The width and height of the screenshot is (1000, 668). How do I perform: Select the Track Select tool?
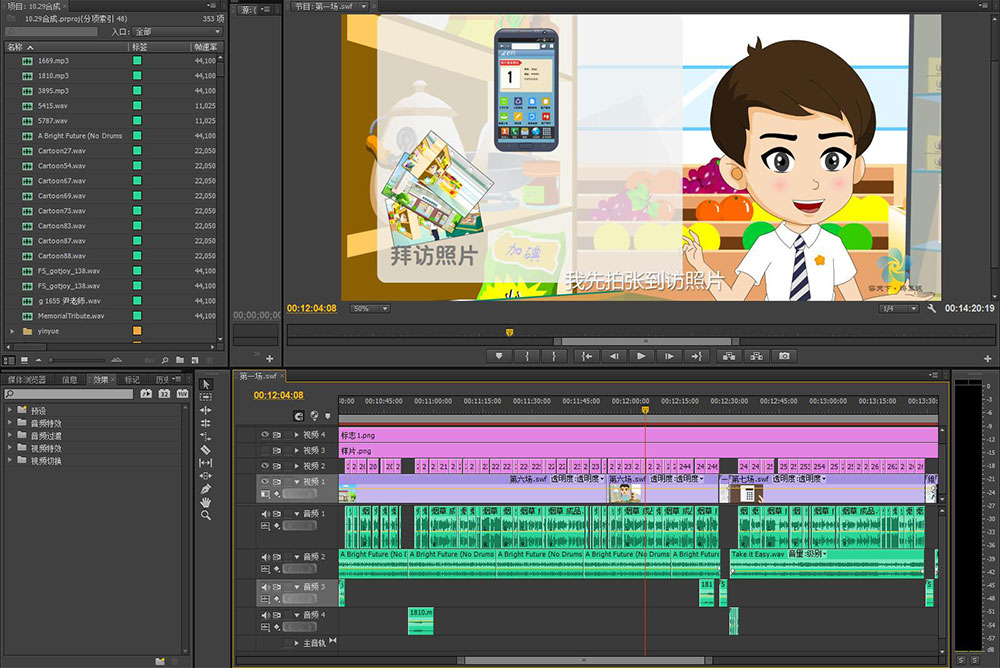(206, 397)
